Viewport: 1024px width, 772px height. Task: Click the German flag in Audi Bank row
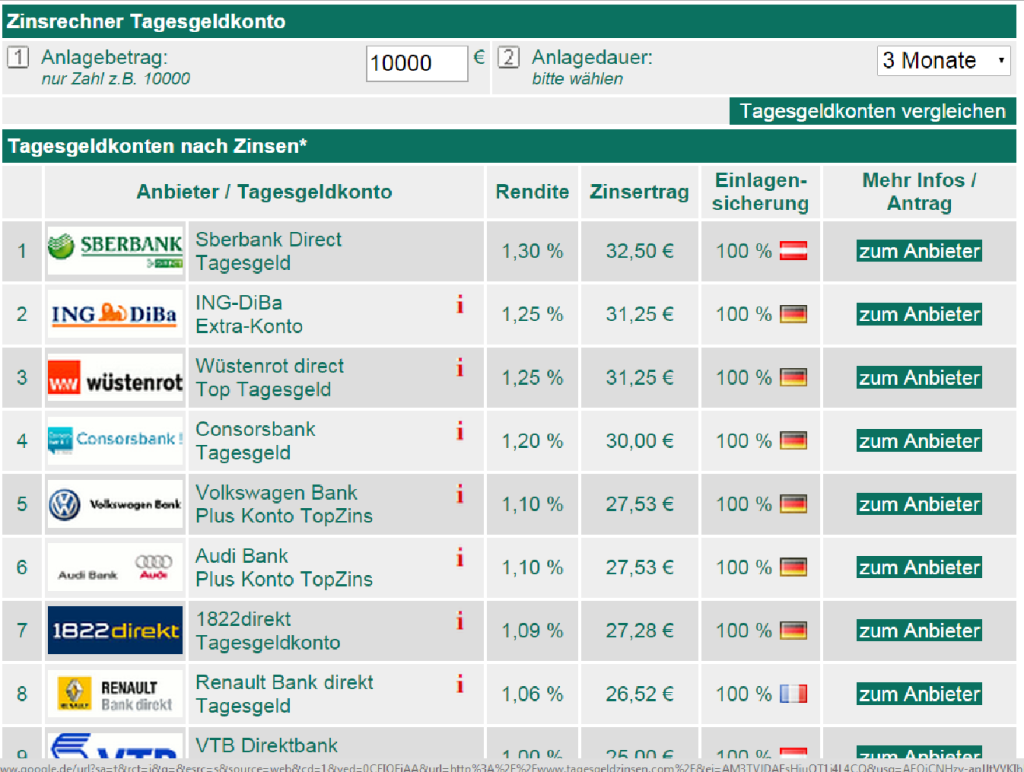click(793, 568)
